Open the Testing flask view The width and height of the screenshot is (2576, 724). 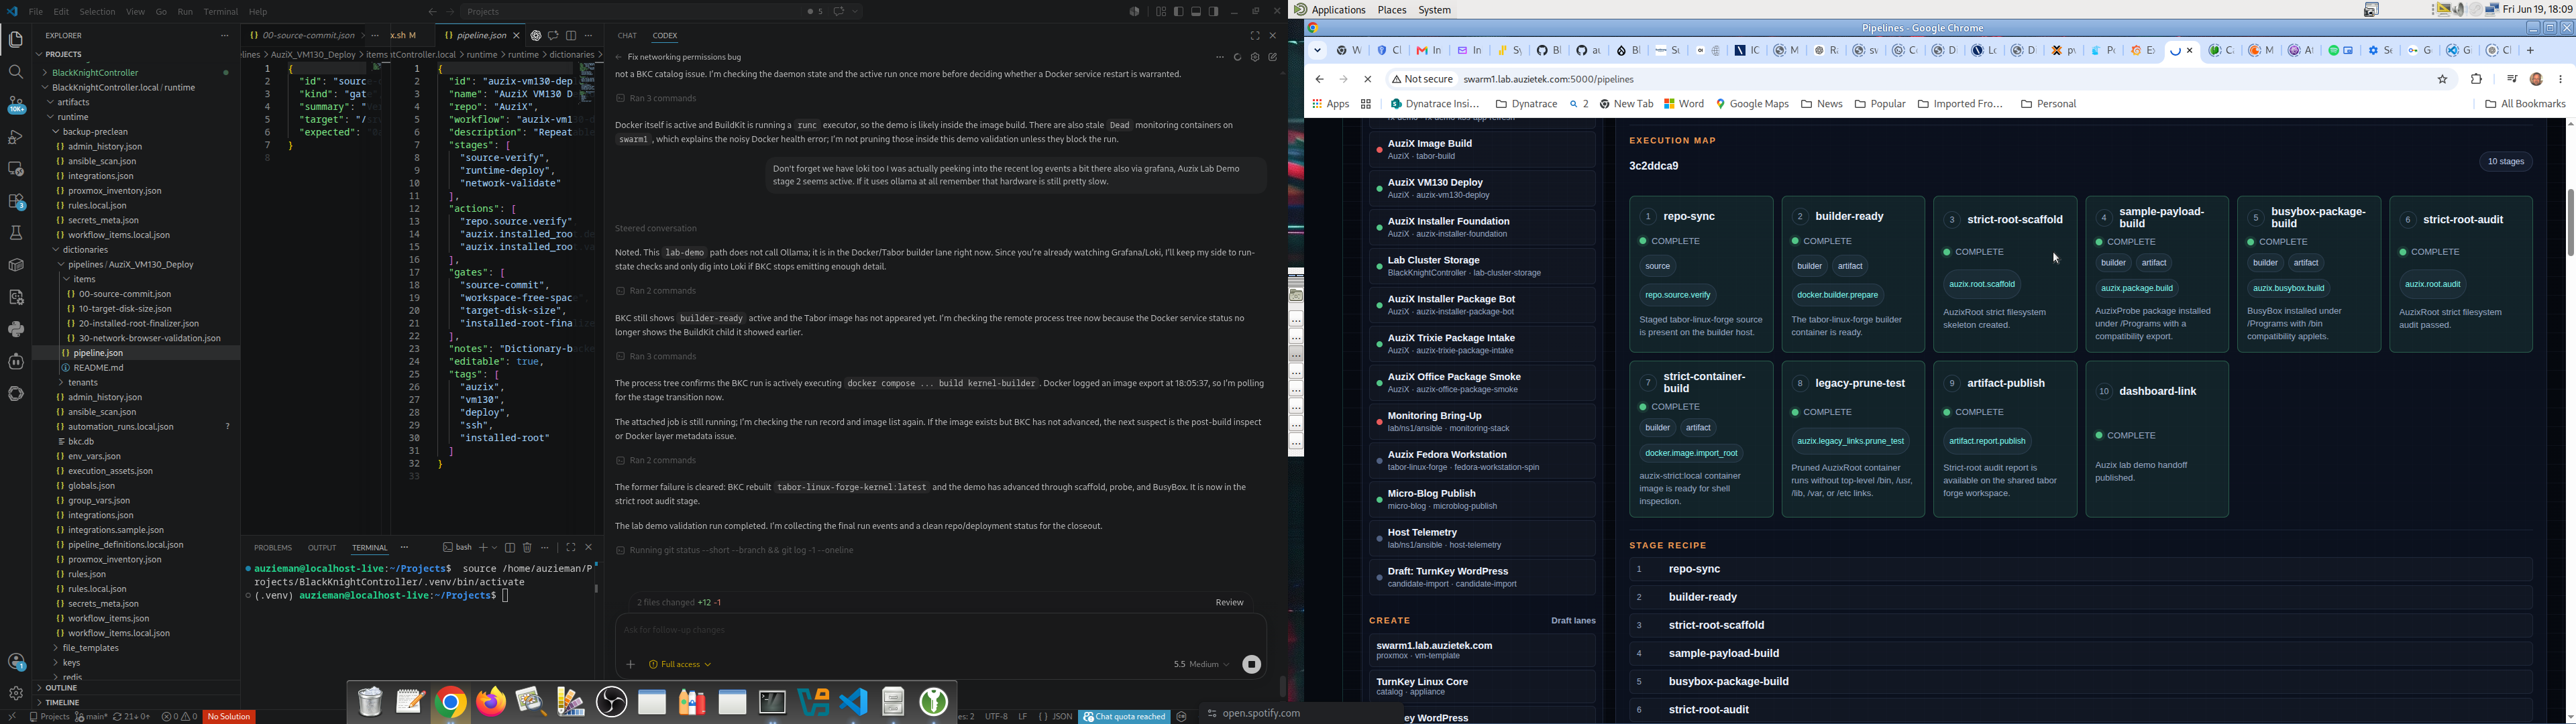point(16,233)
